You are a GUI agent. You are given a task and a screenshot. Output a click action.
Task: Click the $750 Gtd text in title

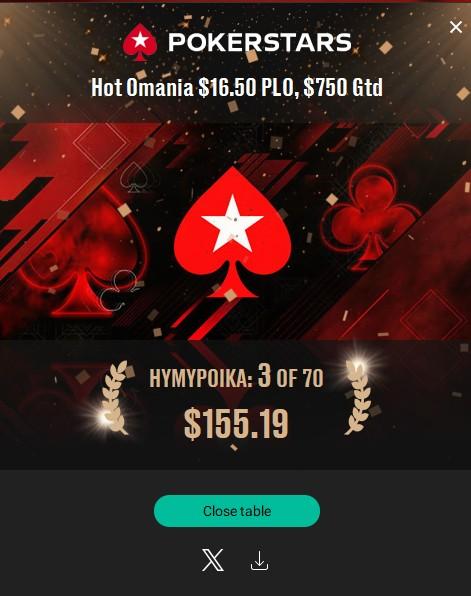[x=343, y=87]
